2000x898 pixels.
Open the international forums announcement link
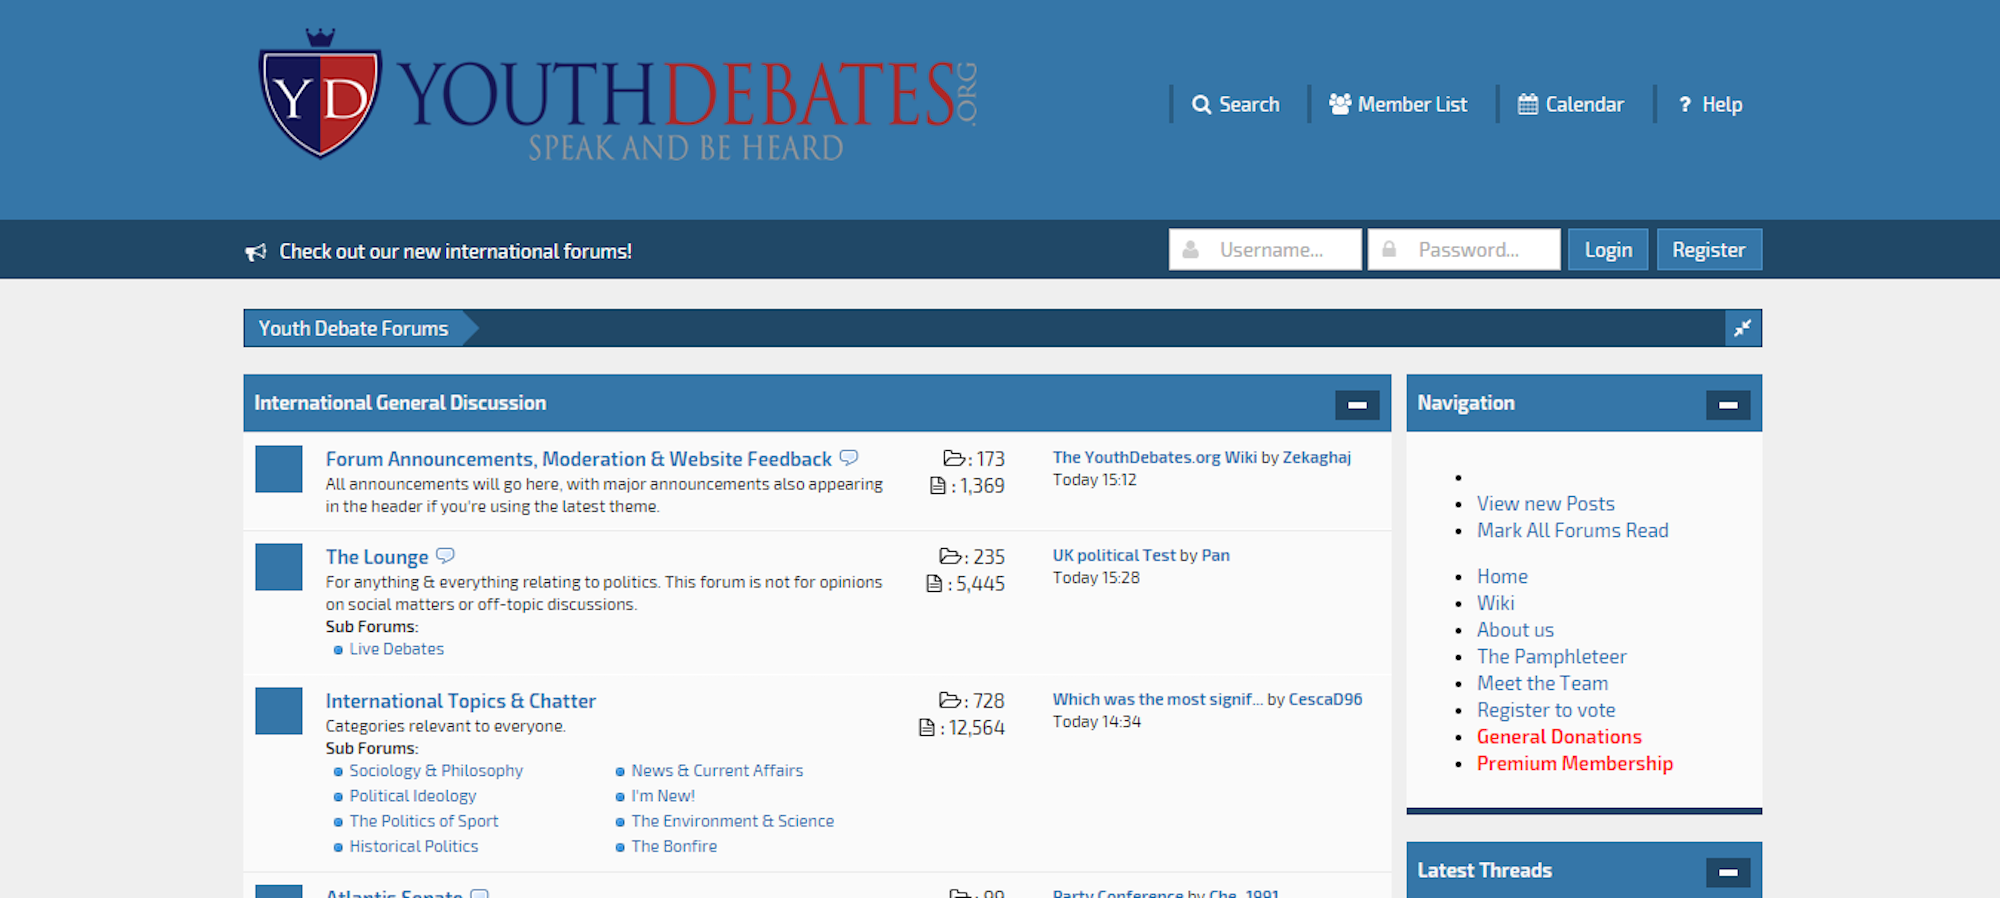(x=455, y=251)
